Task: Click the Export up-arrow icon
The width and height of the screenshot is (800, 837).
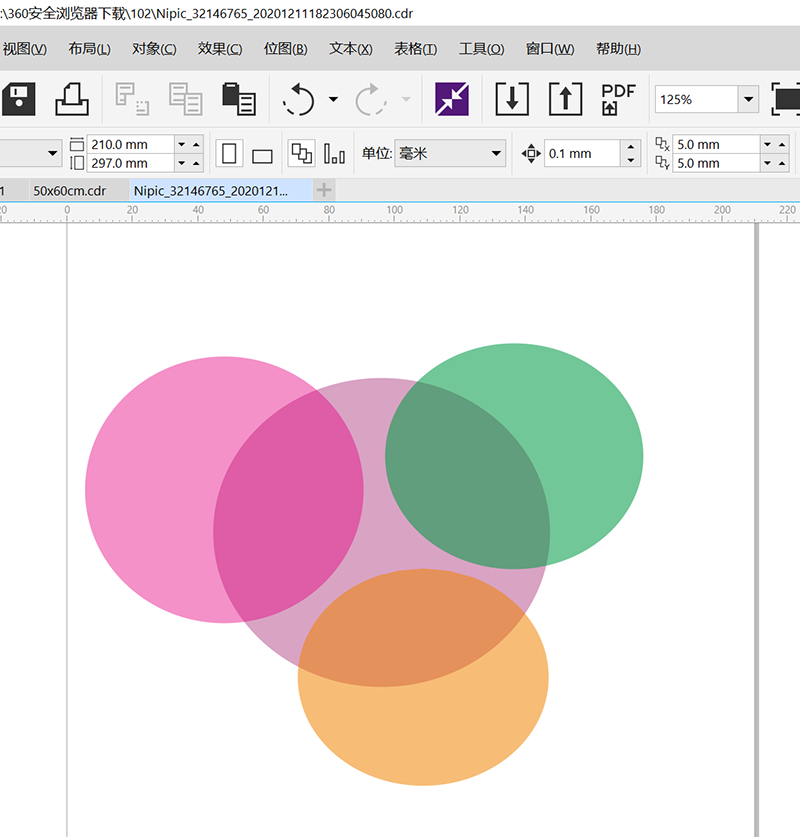Action: [x=565, y=99]
